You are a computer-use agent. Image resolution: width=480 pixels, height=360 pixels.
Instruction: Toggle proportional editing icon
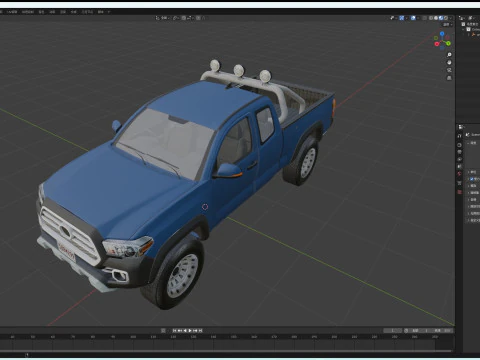(x=199, y=18)
